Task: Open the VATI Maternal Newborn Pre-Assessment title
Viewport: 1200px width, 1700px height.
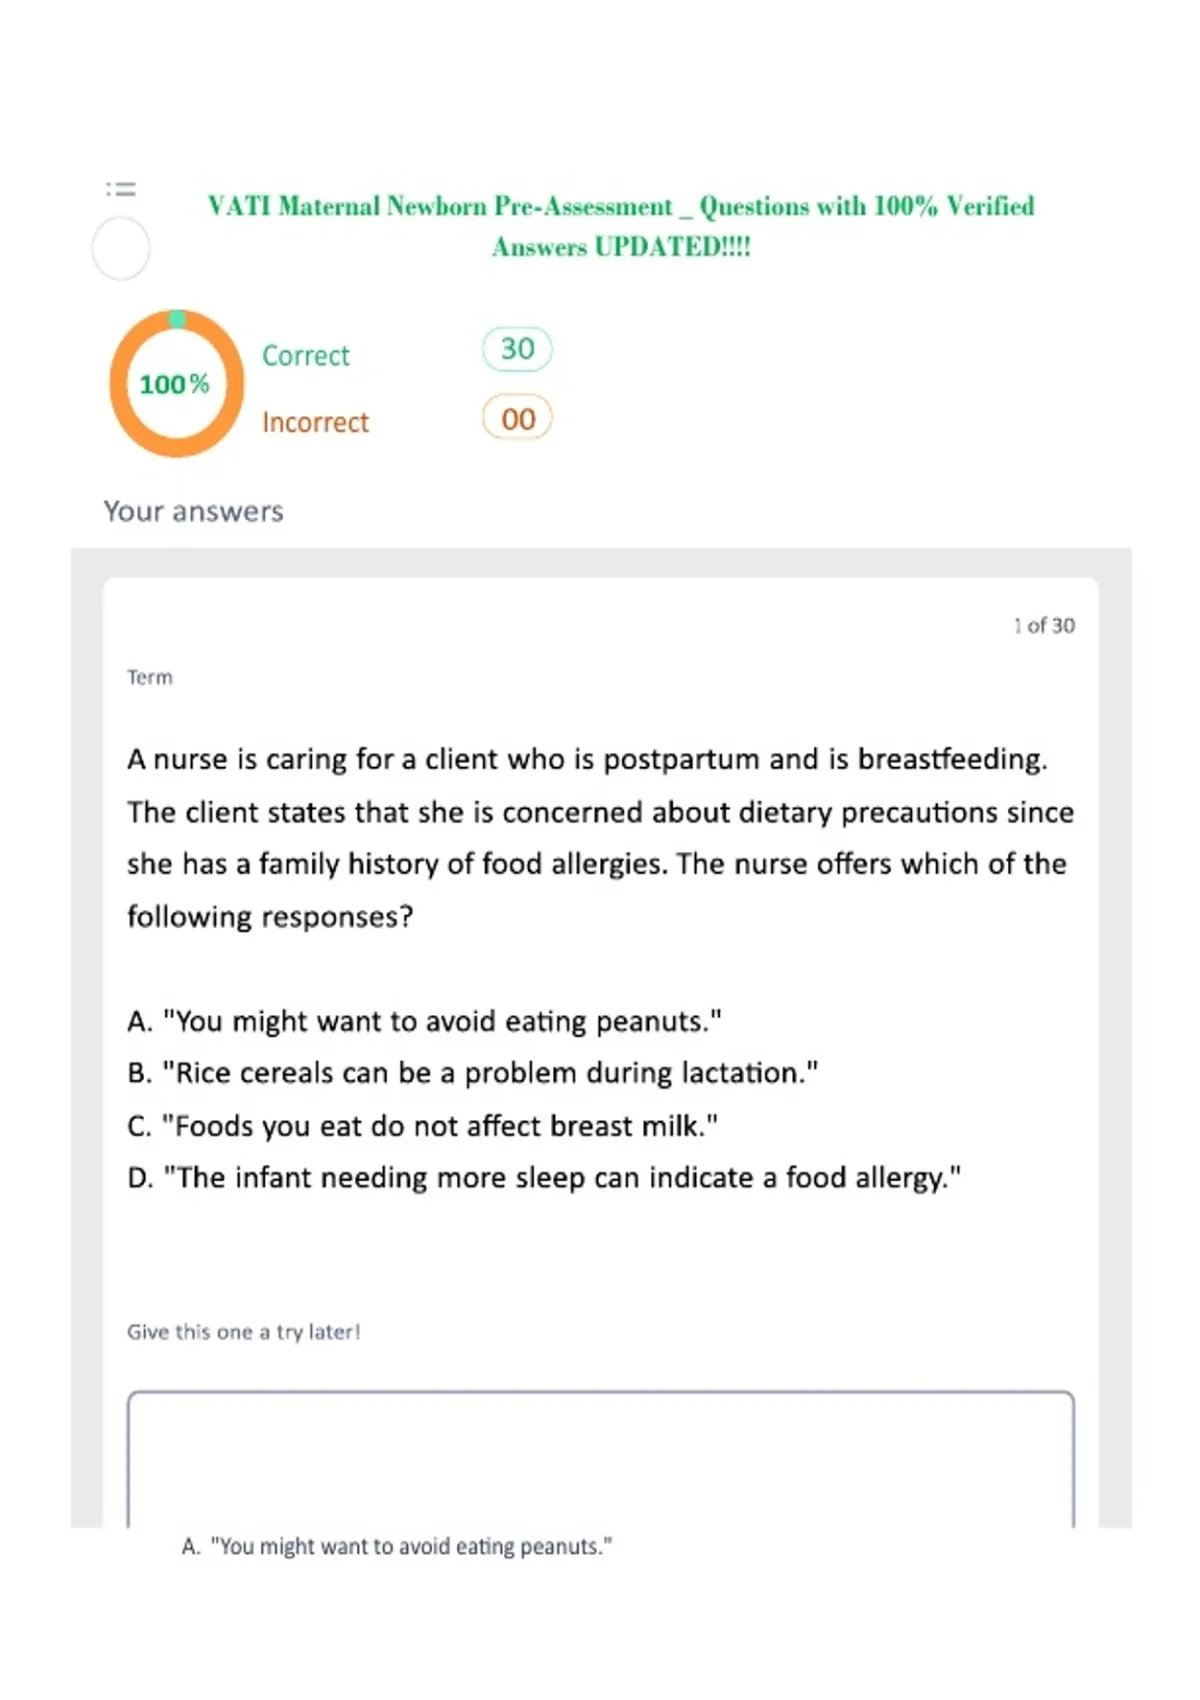Action: 621,226
